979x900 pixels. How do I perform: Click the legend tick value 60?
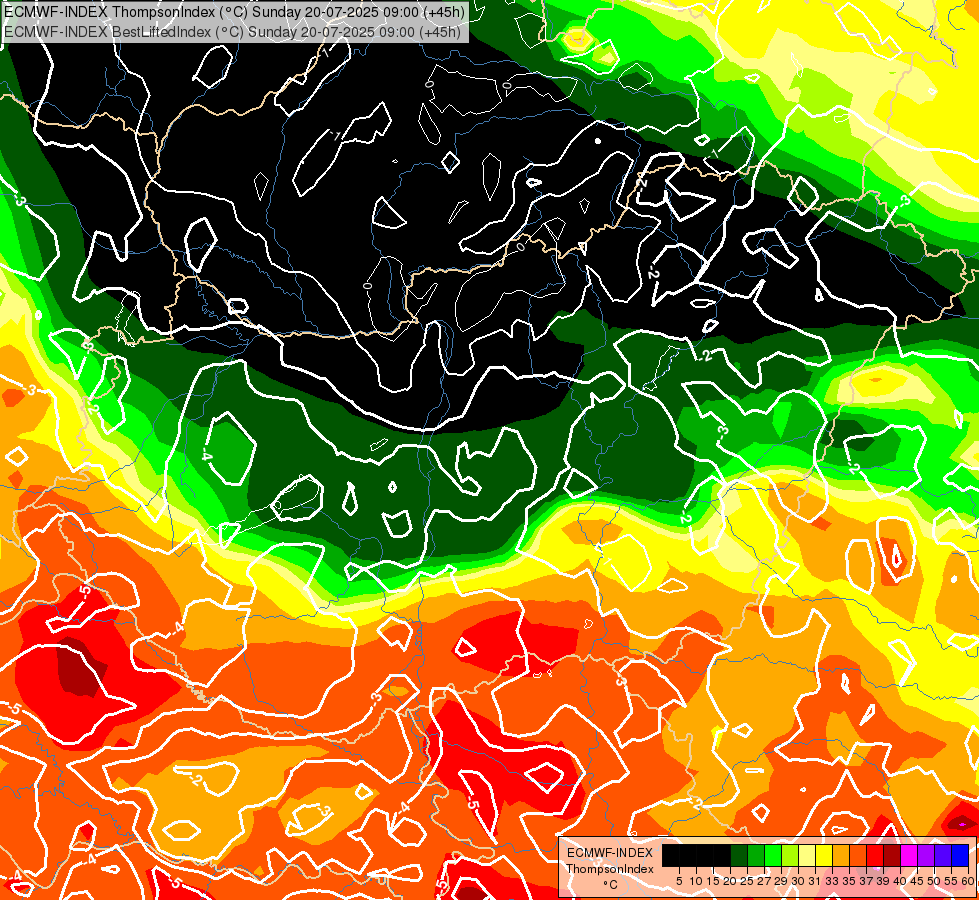coord(968,881)
